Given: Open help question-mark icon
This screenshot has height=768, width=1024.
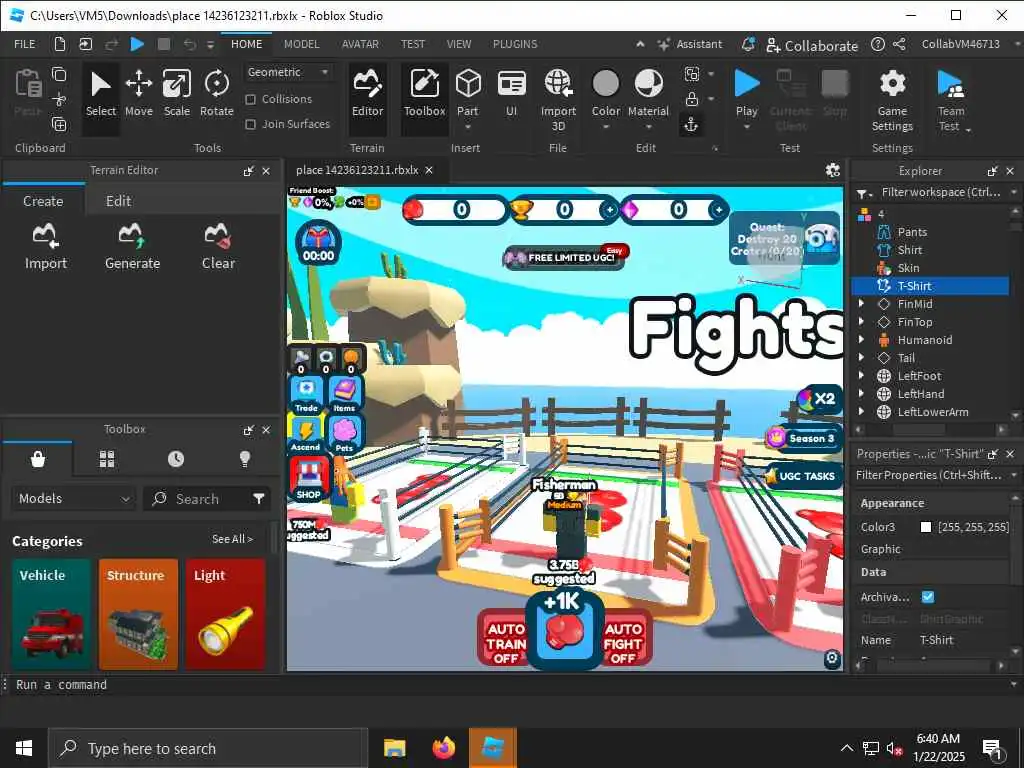Looking at the screenshot, I should (878, 44).
